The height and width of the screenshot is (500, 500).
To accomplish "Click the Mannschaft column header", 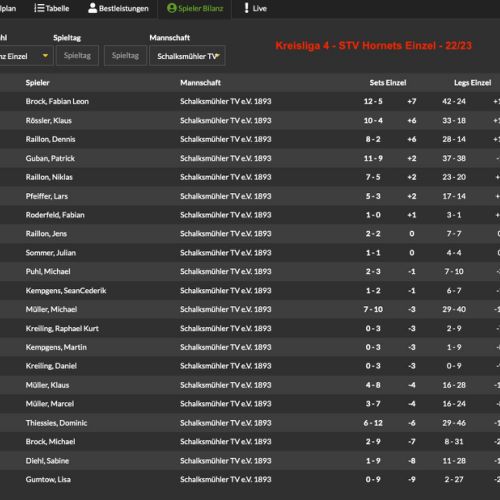I will click(x=200, y=83).
